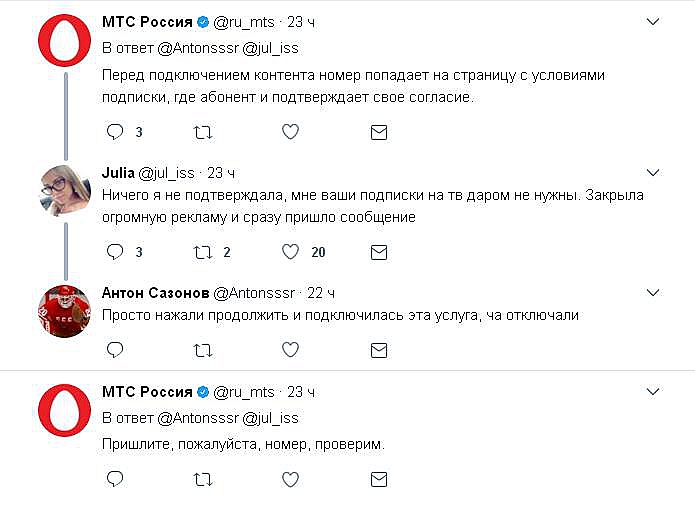The height and width of the screenshot is (512, 695).
Task: Open the chevron menu on Julia's tweet
Action: point(653,172)
